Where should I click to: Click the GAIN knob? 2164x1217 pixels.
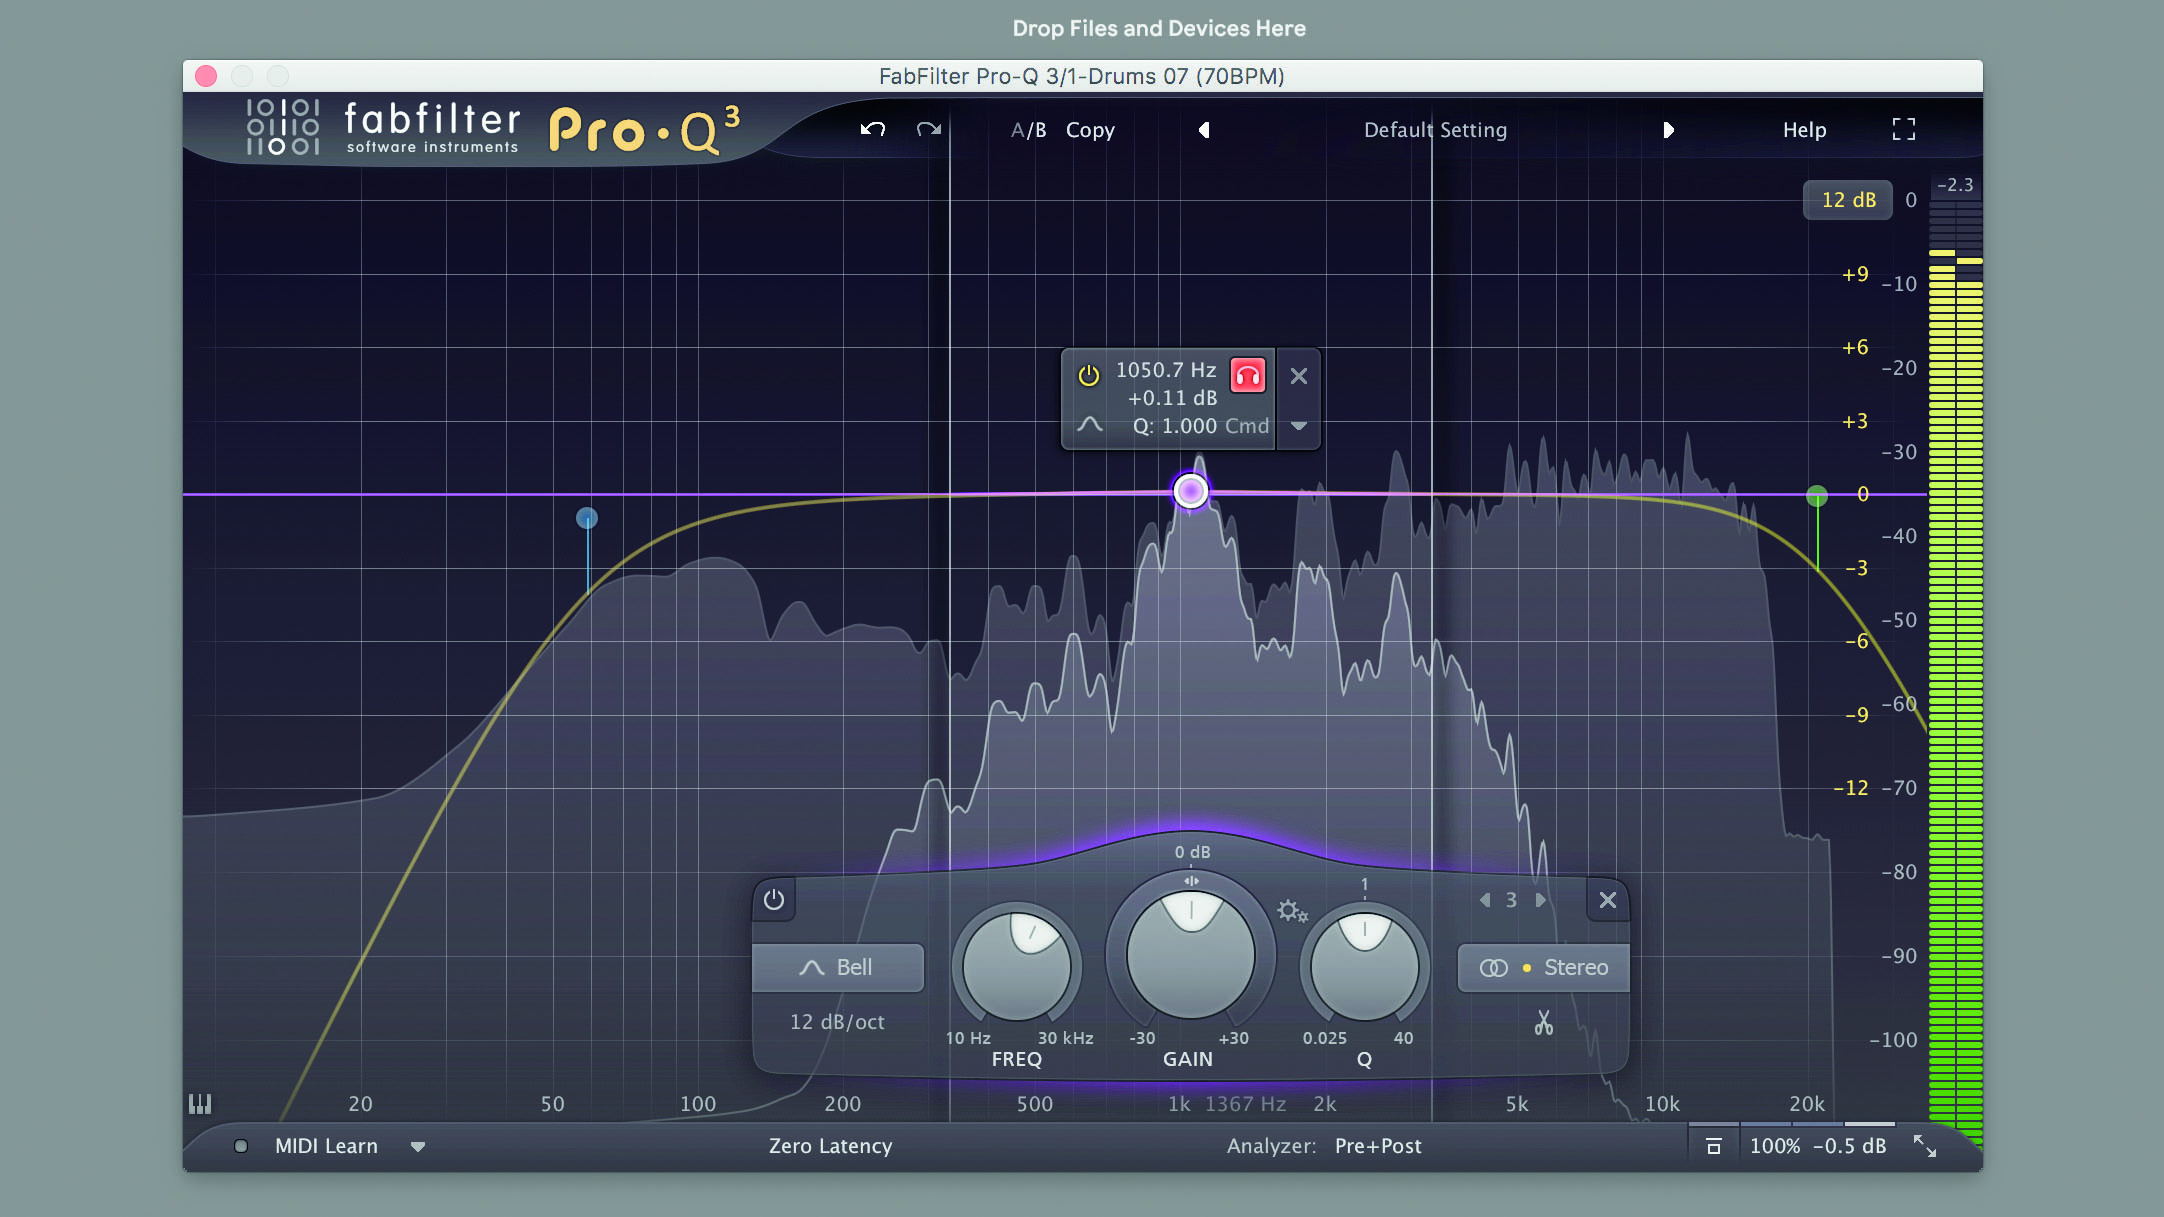(1191, 954)
